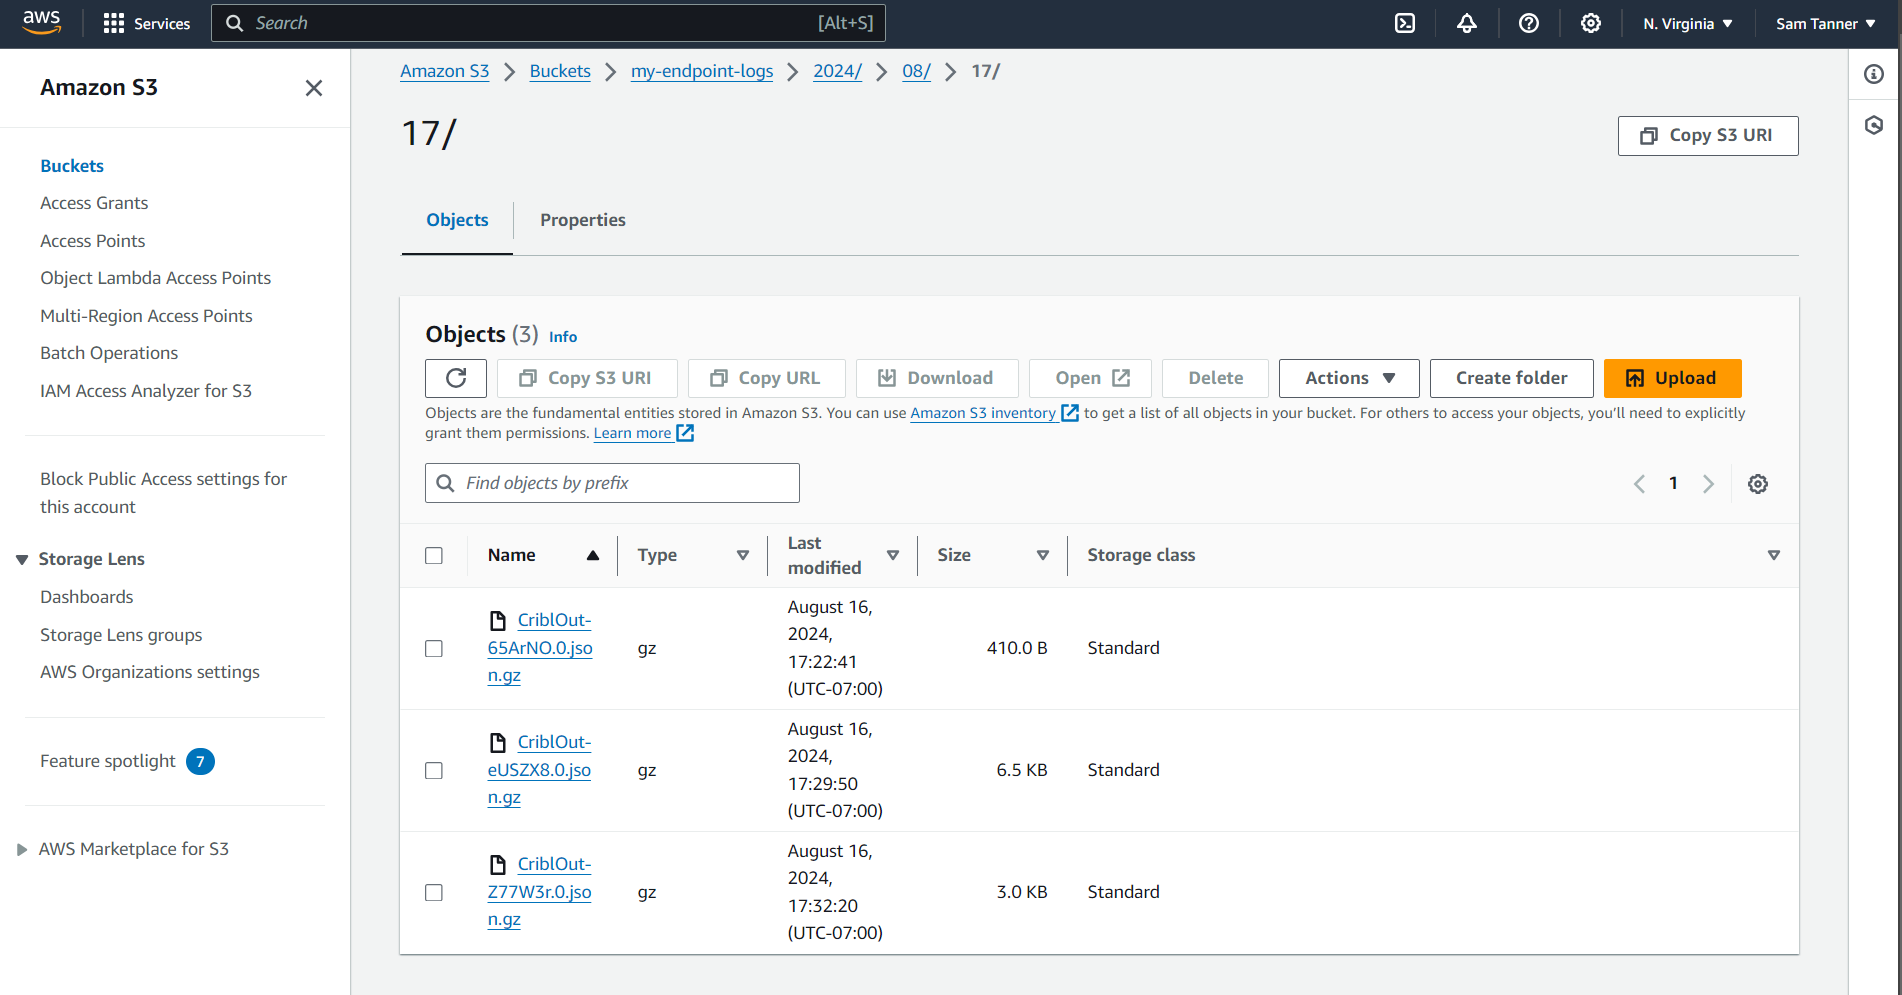Open table preferences gear icon

[x=1758, y=484]
